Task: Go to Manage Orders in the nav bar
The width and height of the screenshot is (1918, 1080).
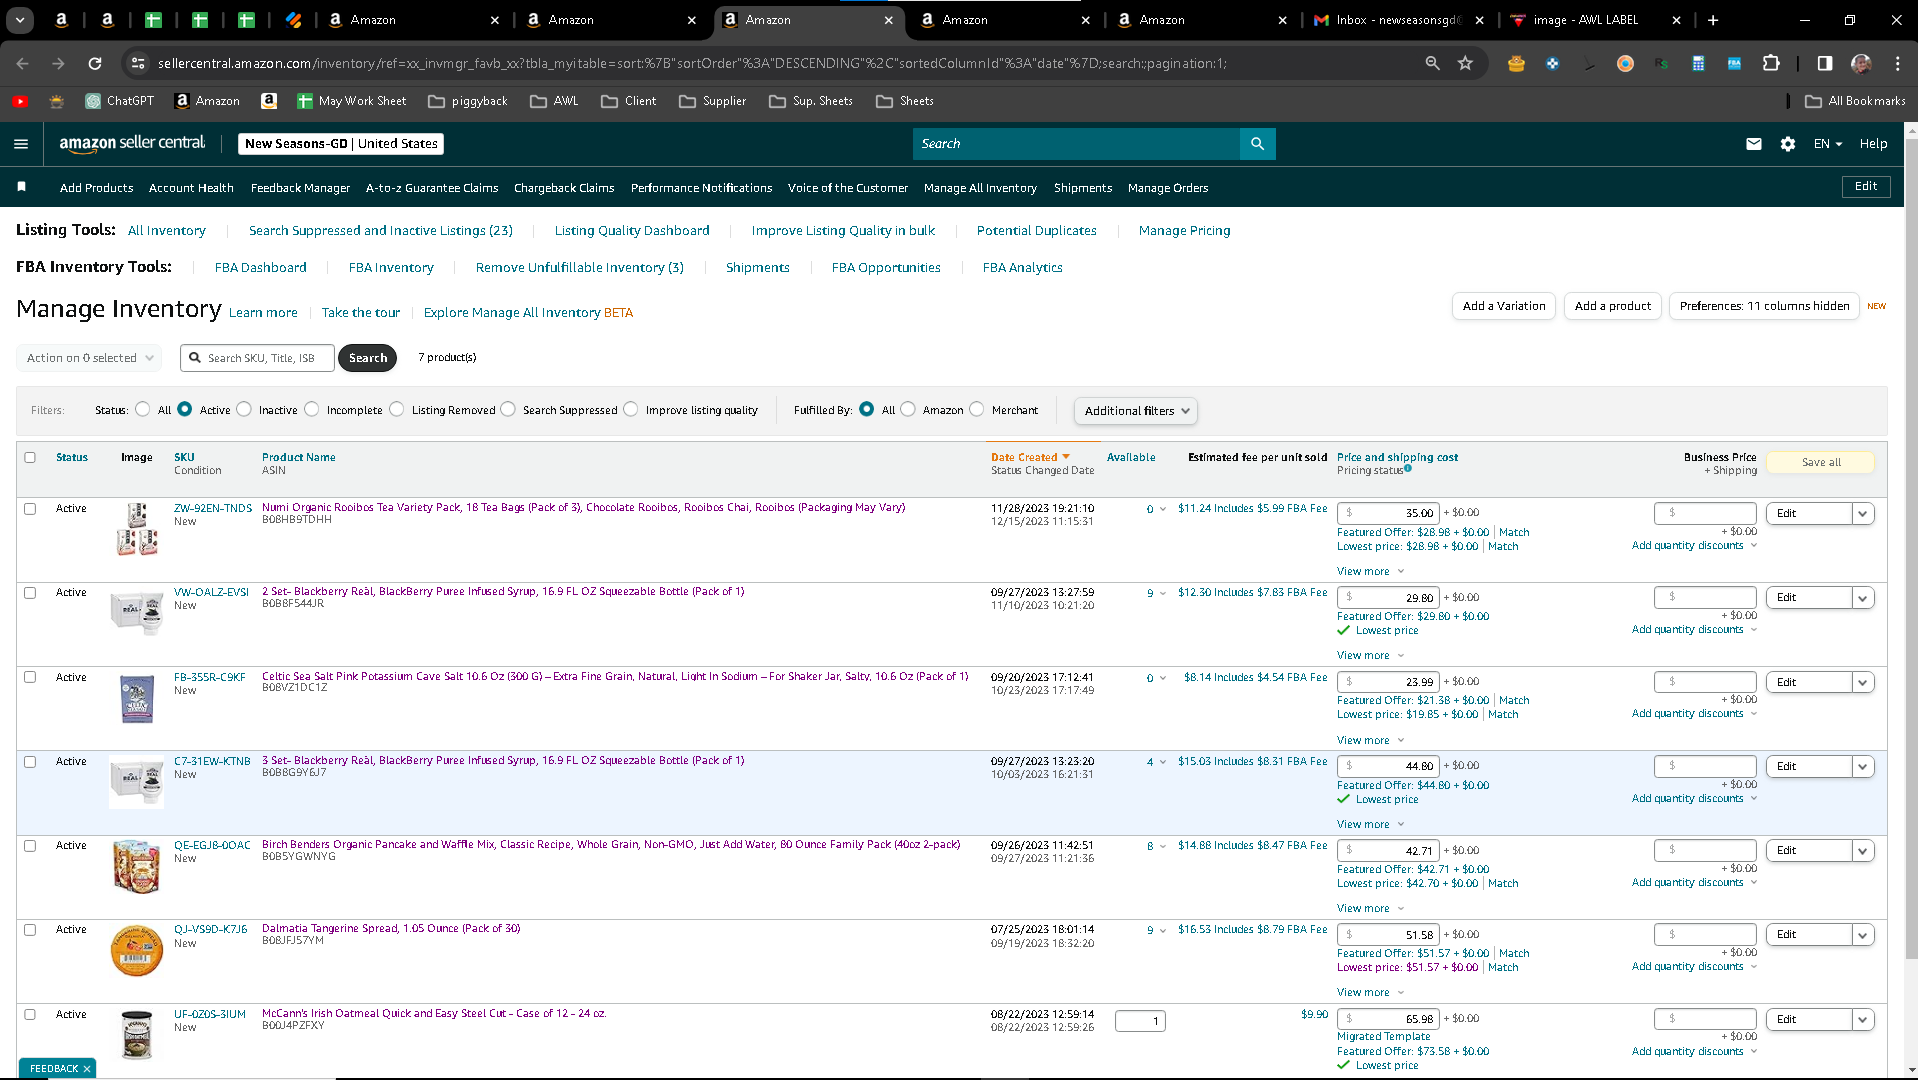Action: (x=1168, y=188)
